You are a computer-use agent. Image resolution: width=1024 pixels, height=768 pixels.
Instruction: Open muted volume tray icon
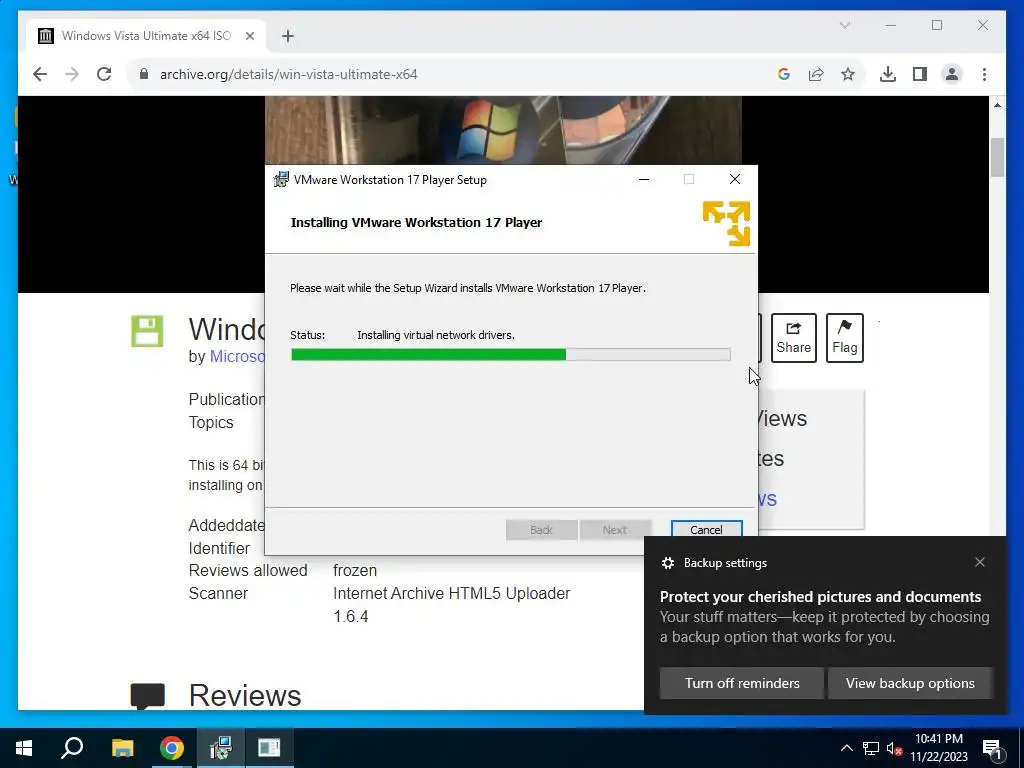point(894,748)
